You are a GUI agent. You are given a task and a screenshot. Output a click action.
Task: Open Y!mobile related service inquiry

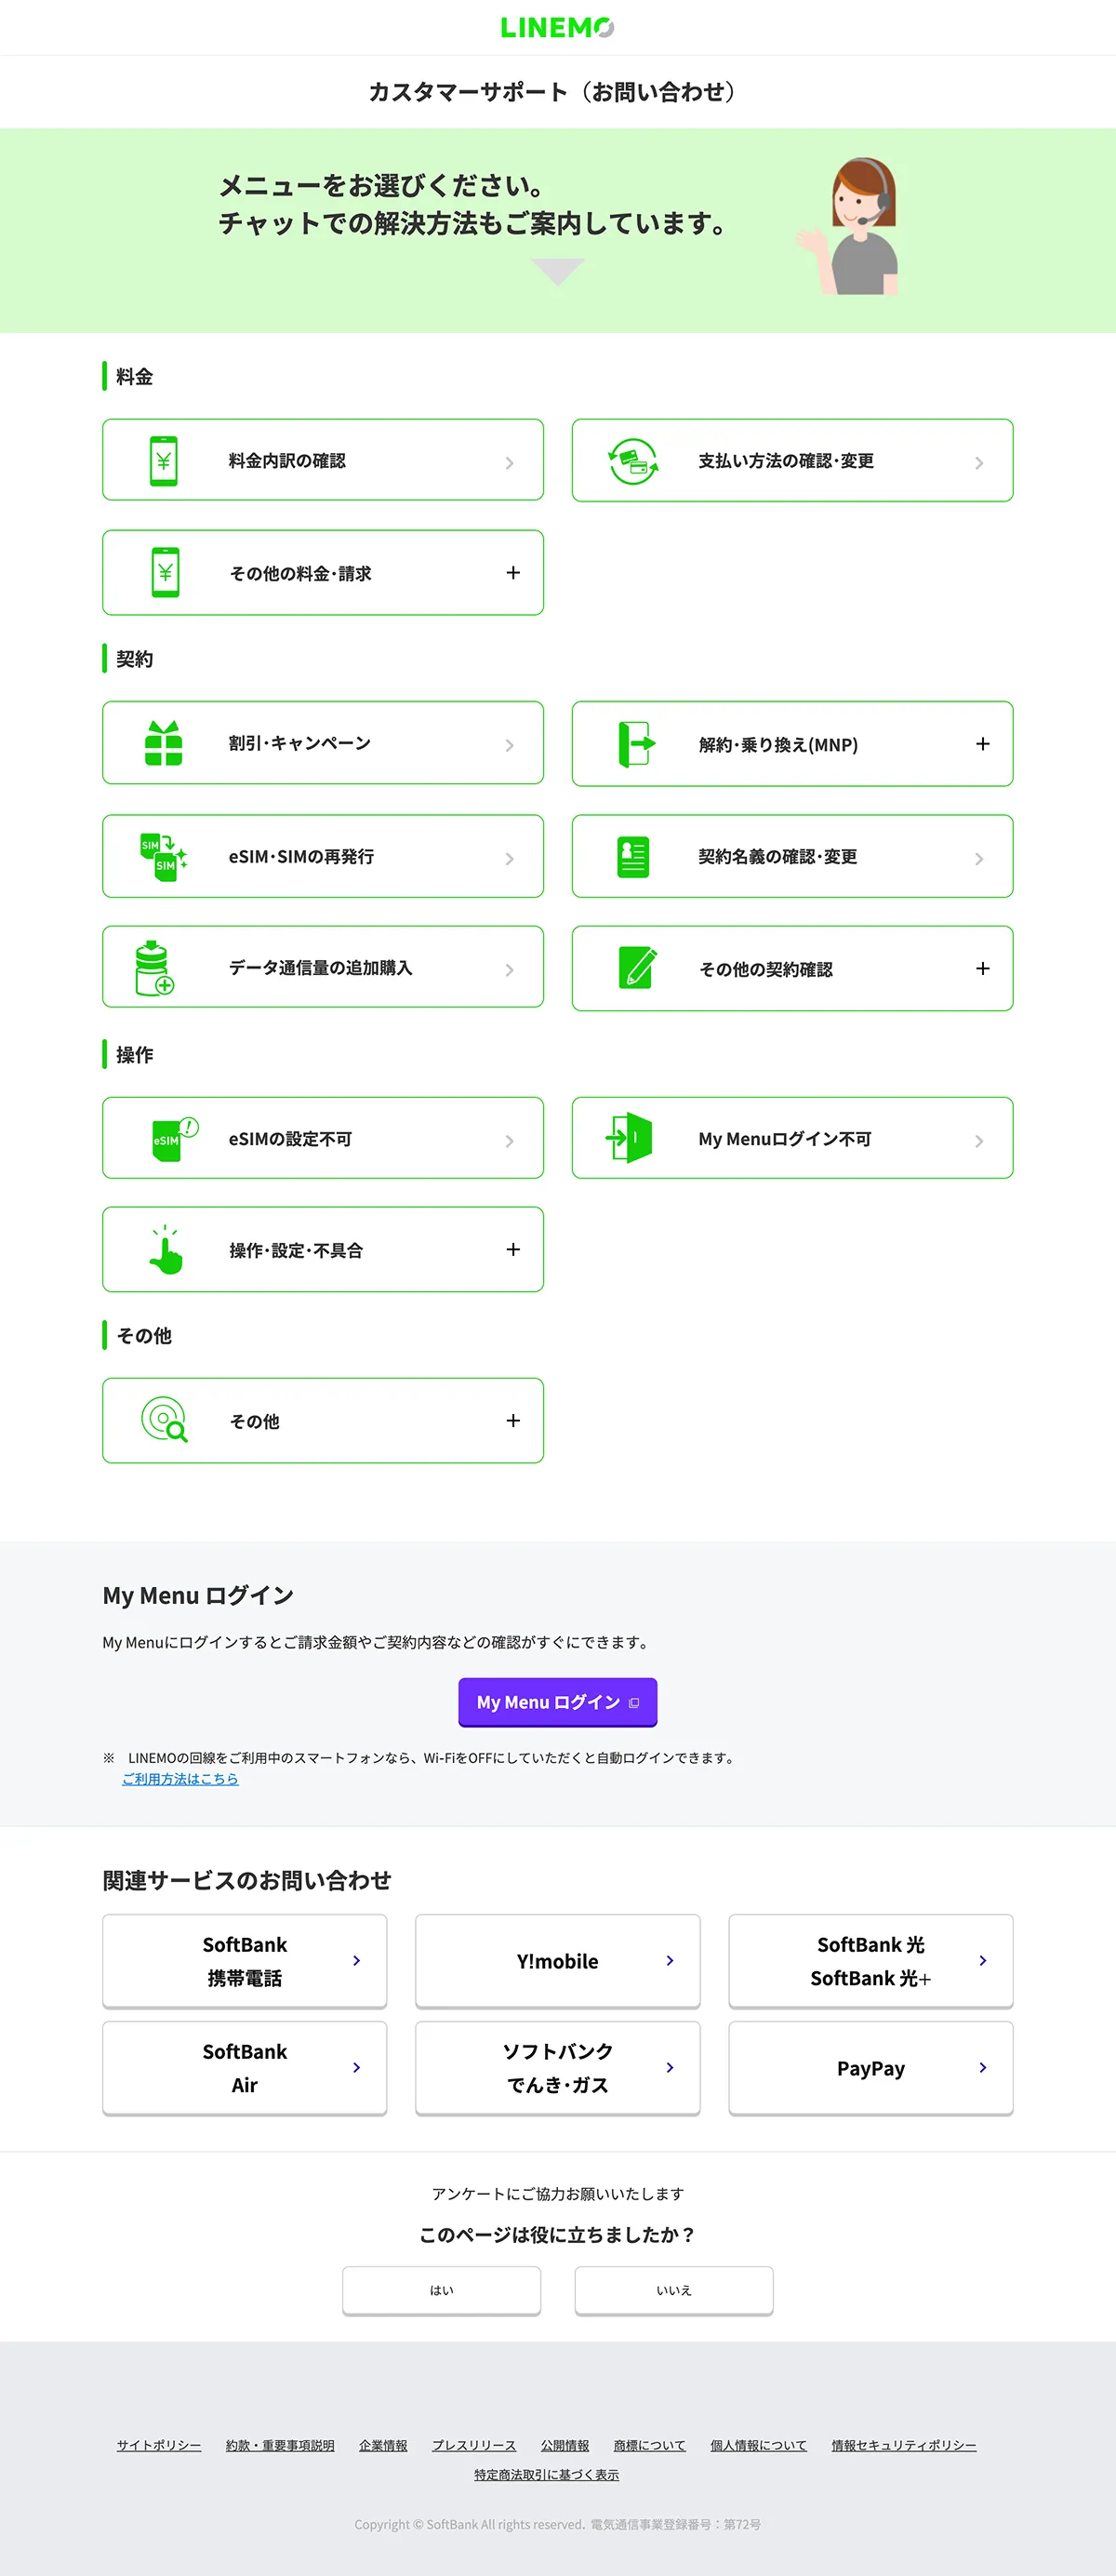(558, 1961)
